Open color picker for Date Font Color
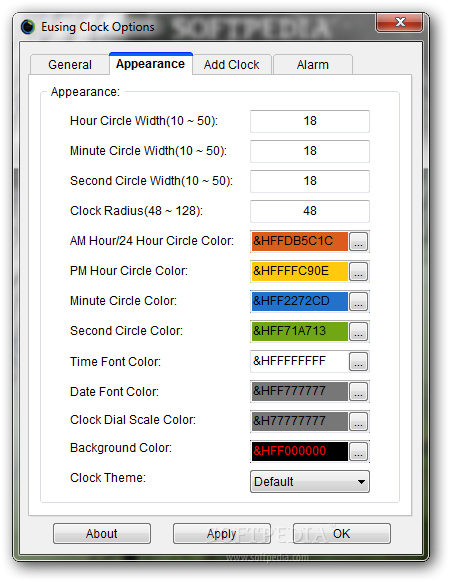450x582 pixels. (x=358, y=392)
